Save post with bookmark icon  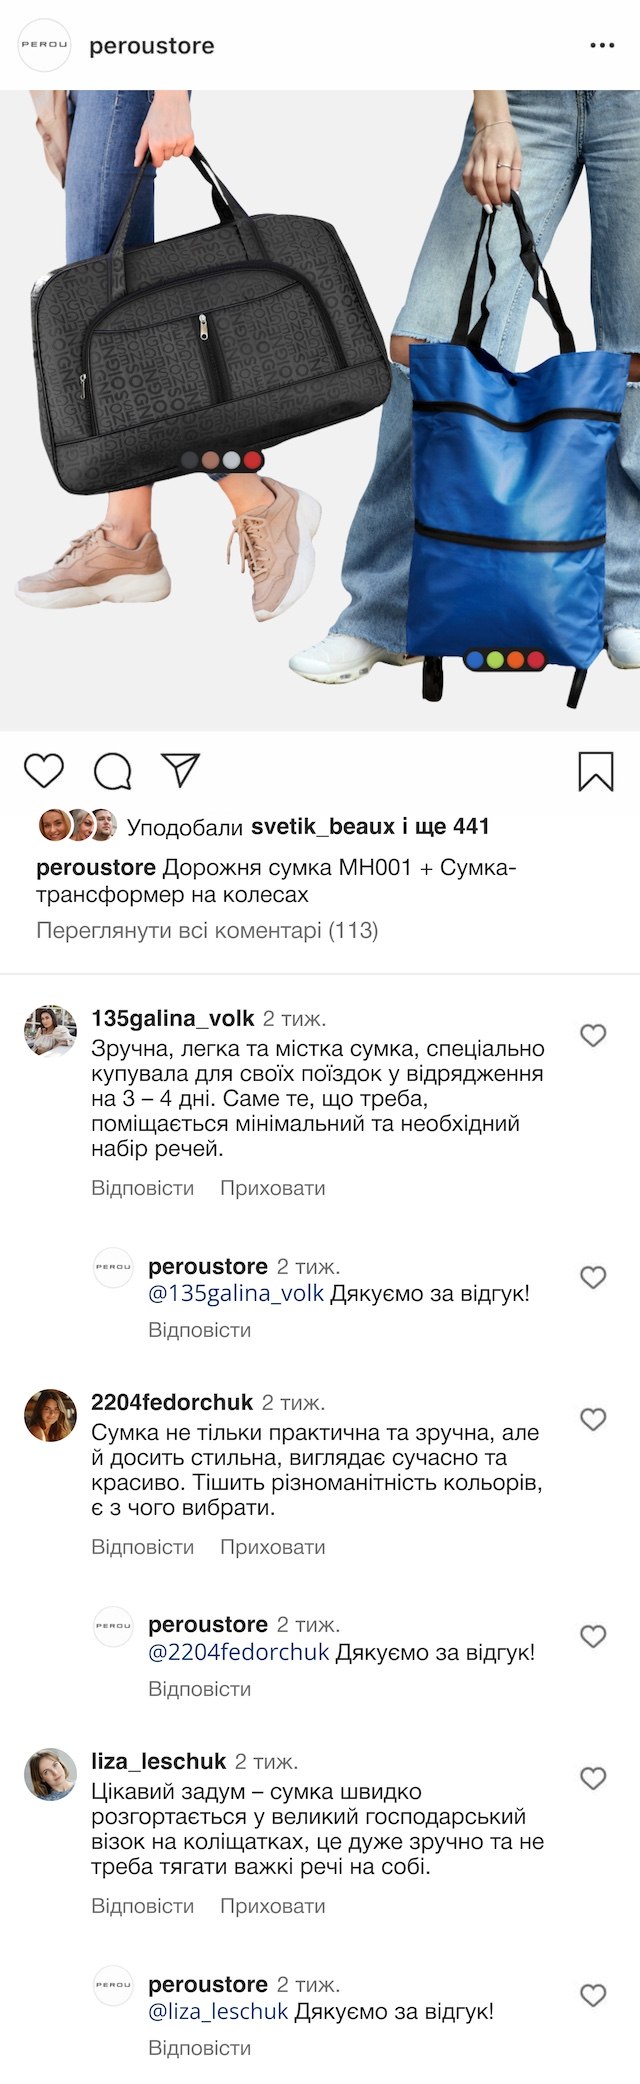[x=596, y=771]
